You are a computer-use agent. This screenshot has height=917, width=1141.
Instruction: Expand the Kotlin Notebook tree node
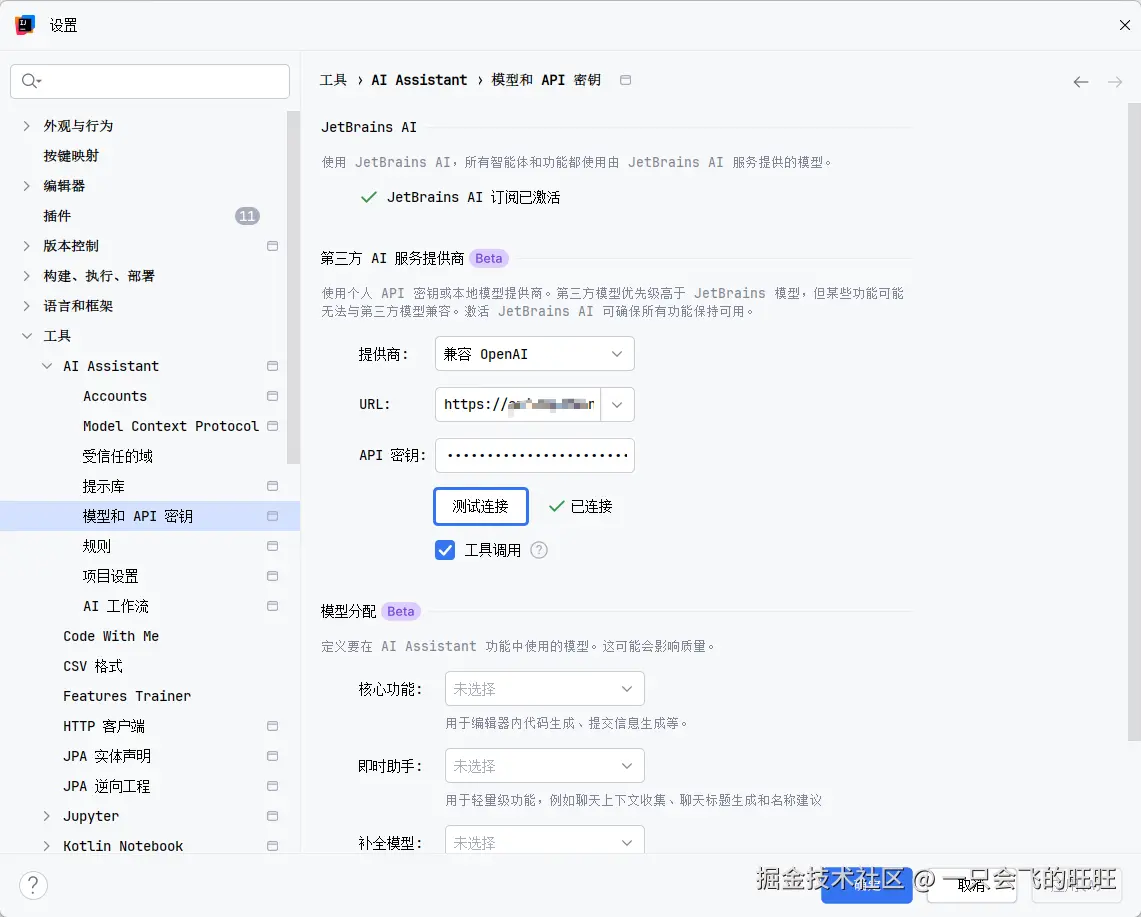pyautogui.click(x=47, y=846)
